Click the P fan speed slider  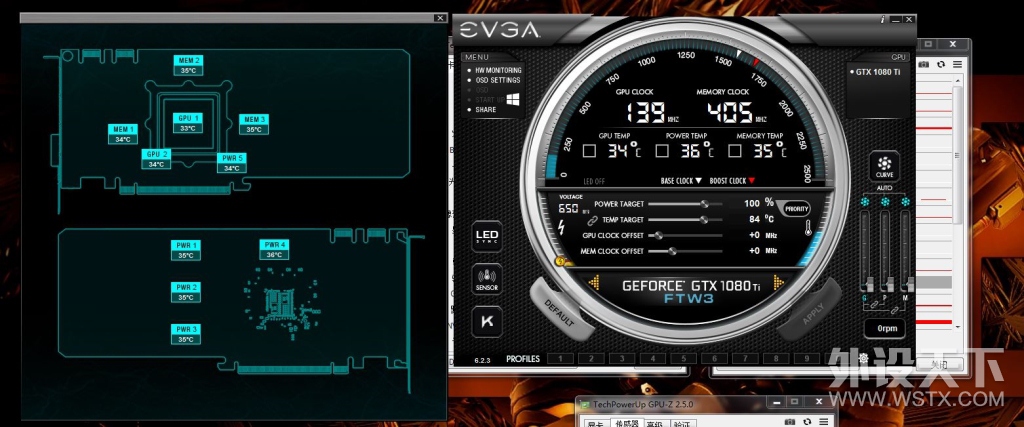[x=885, y=252]
